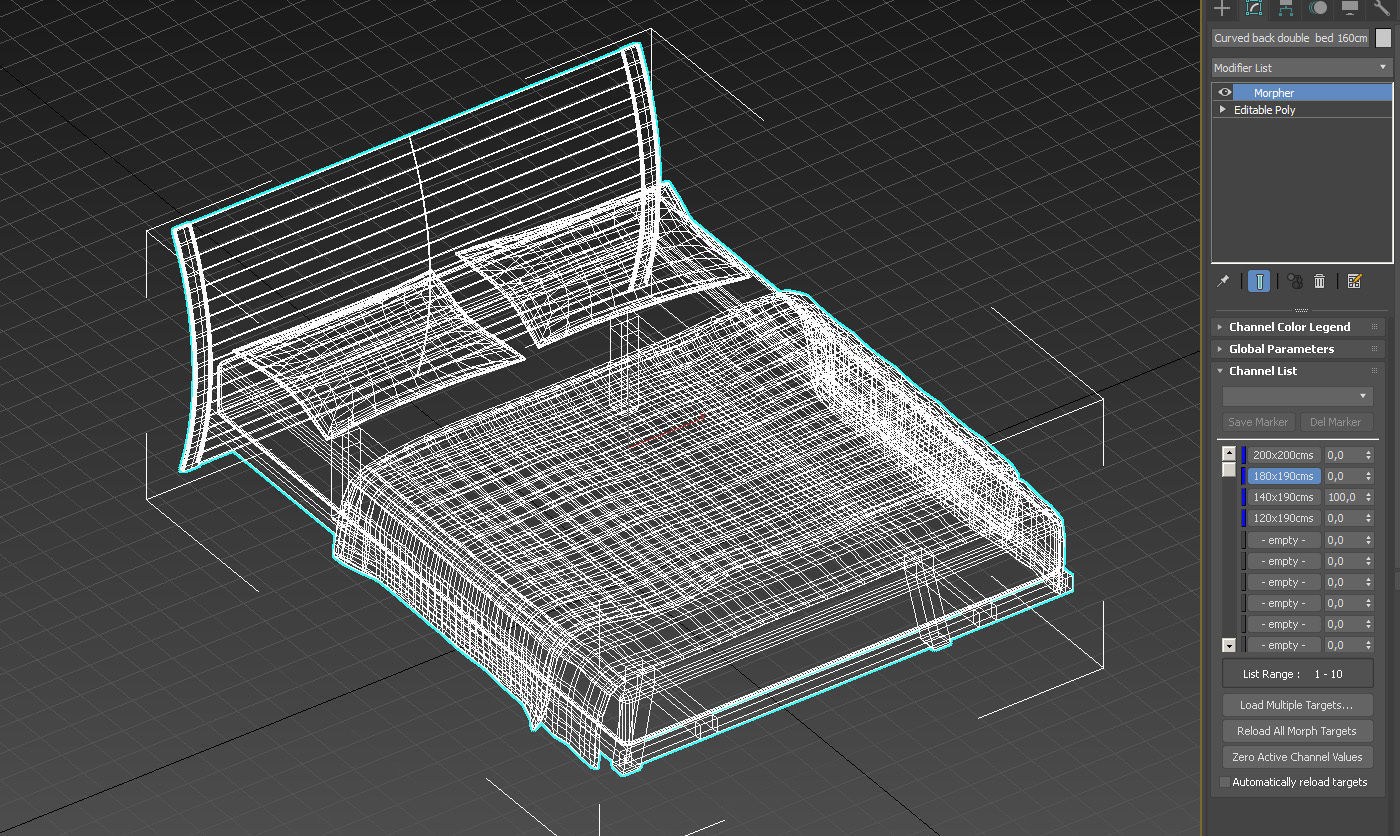
Task: Select the Editable Poly stack entry
Action: [1264, 110]
